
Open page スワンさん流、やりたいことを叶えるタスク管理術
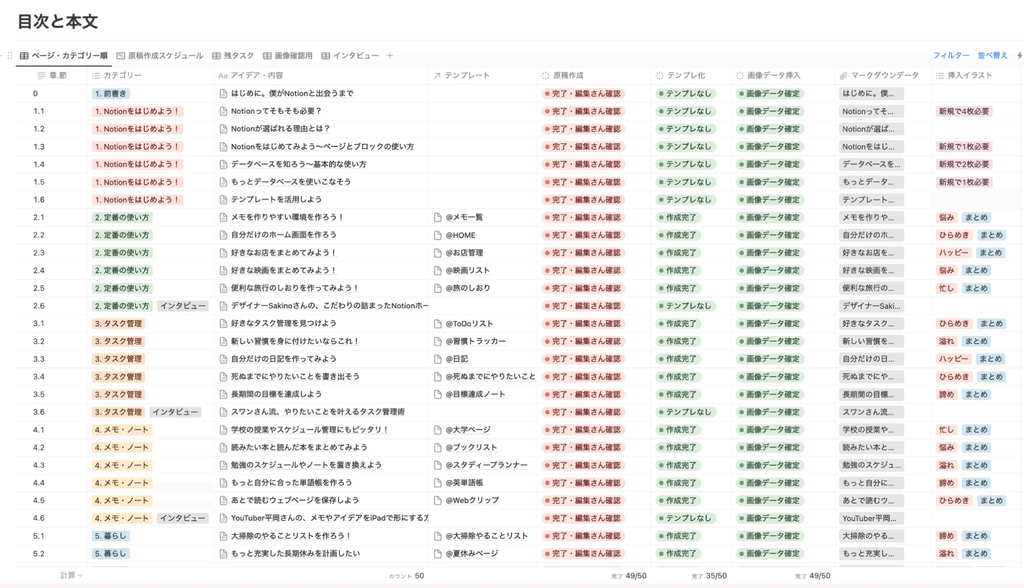pos(318,412)
